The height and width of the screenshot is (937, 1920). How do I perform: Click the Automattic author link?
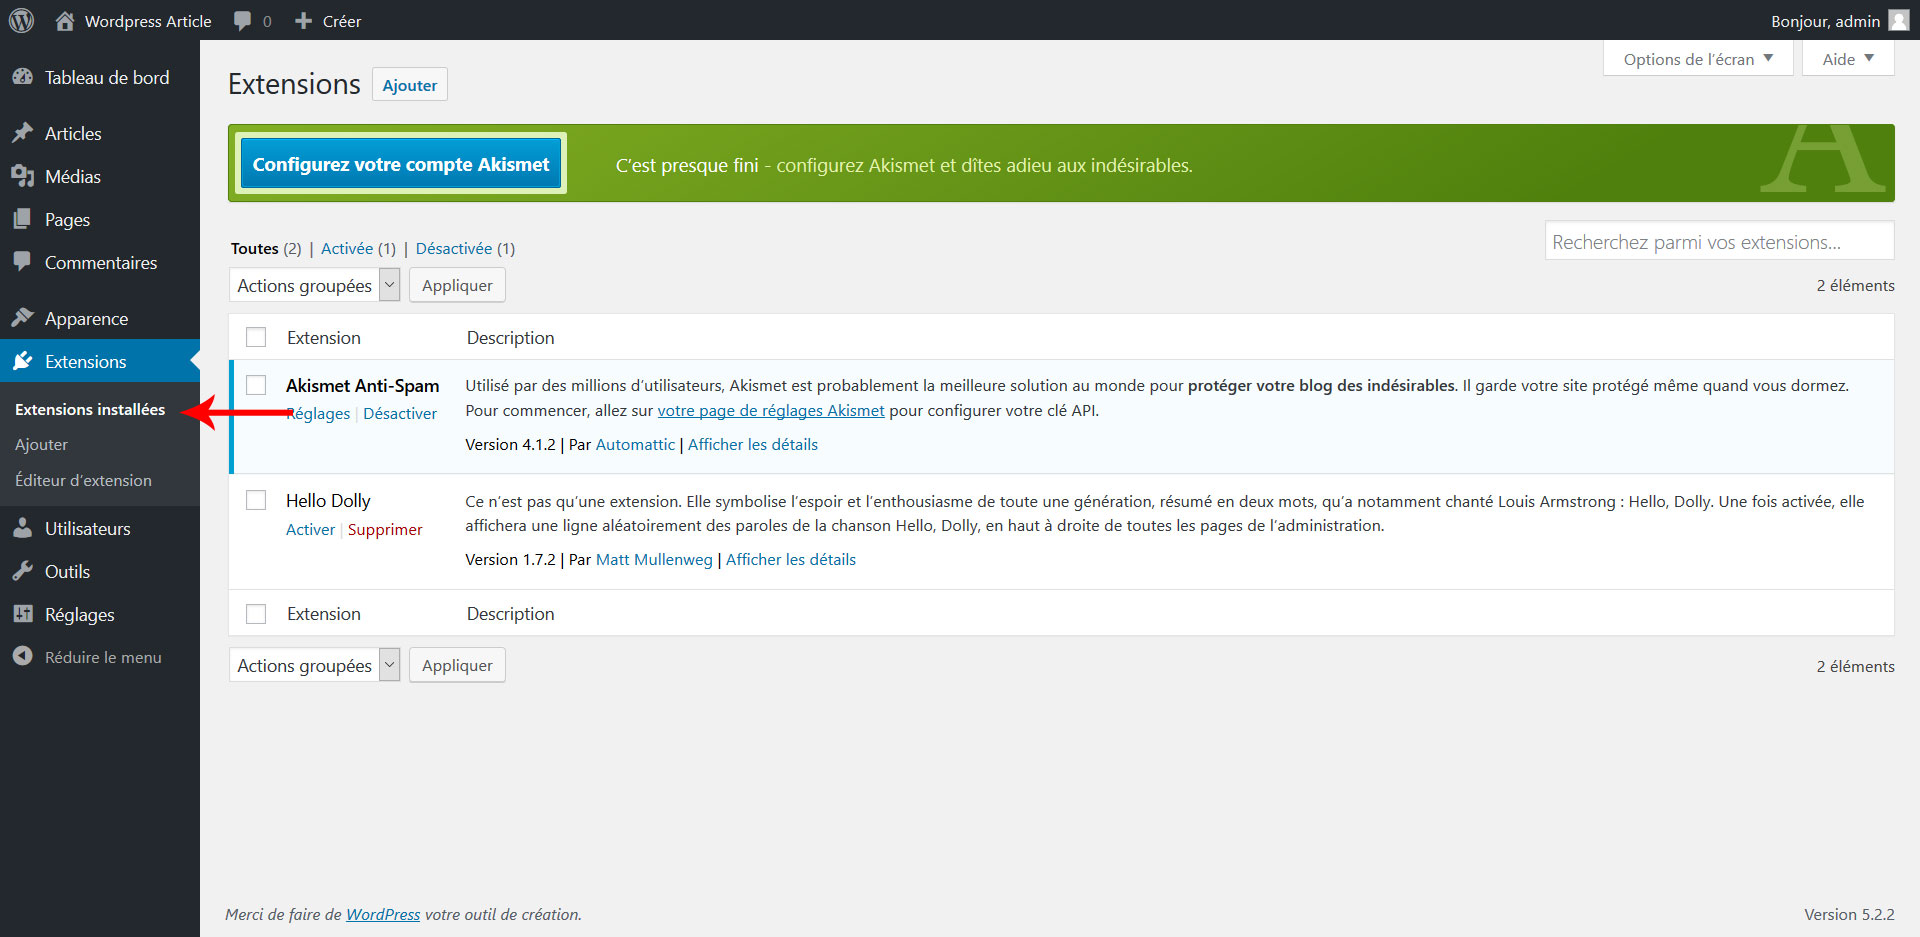(x=635, y=444)
